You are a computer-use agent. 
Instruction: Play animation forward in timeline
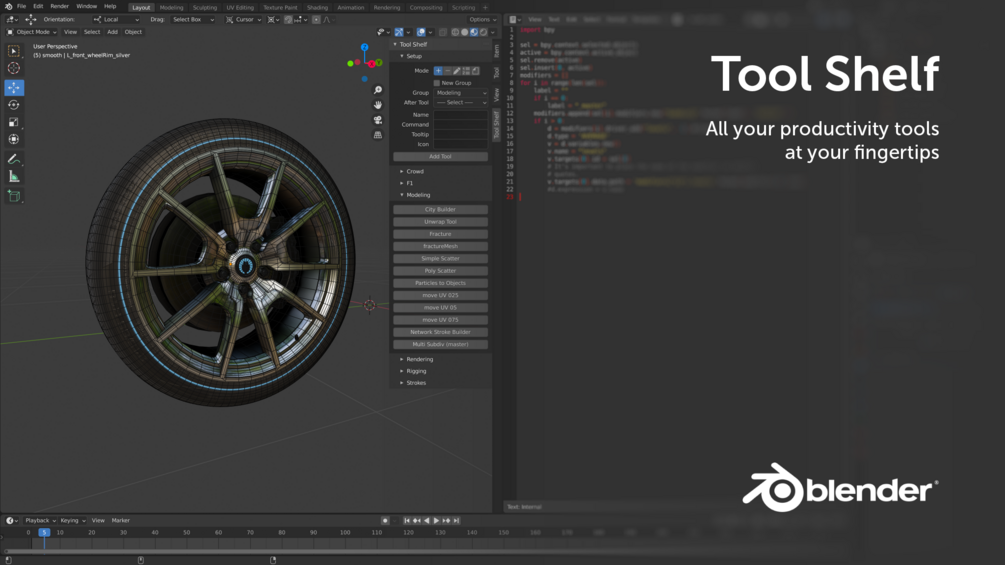click(436, 521)
